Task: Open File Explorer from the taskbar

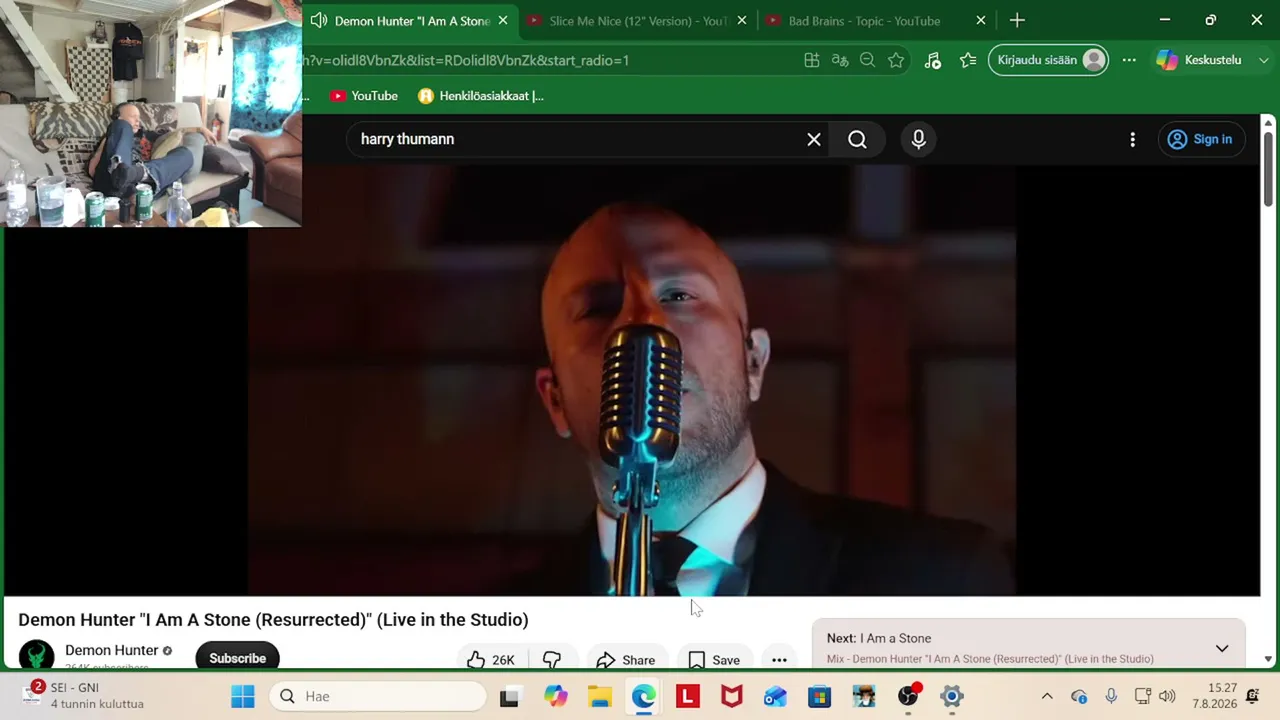Action: tap(599, 696)
